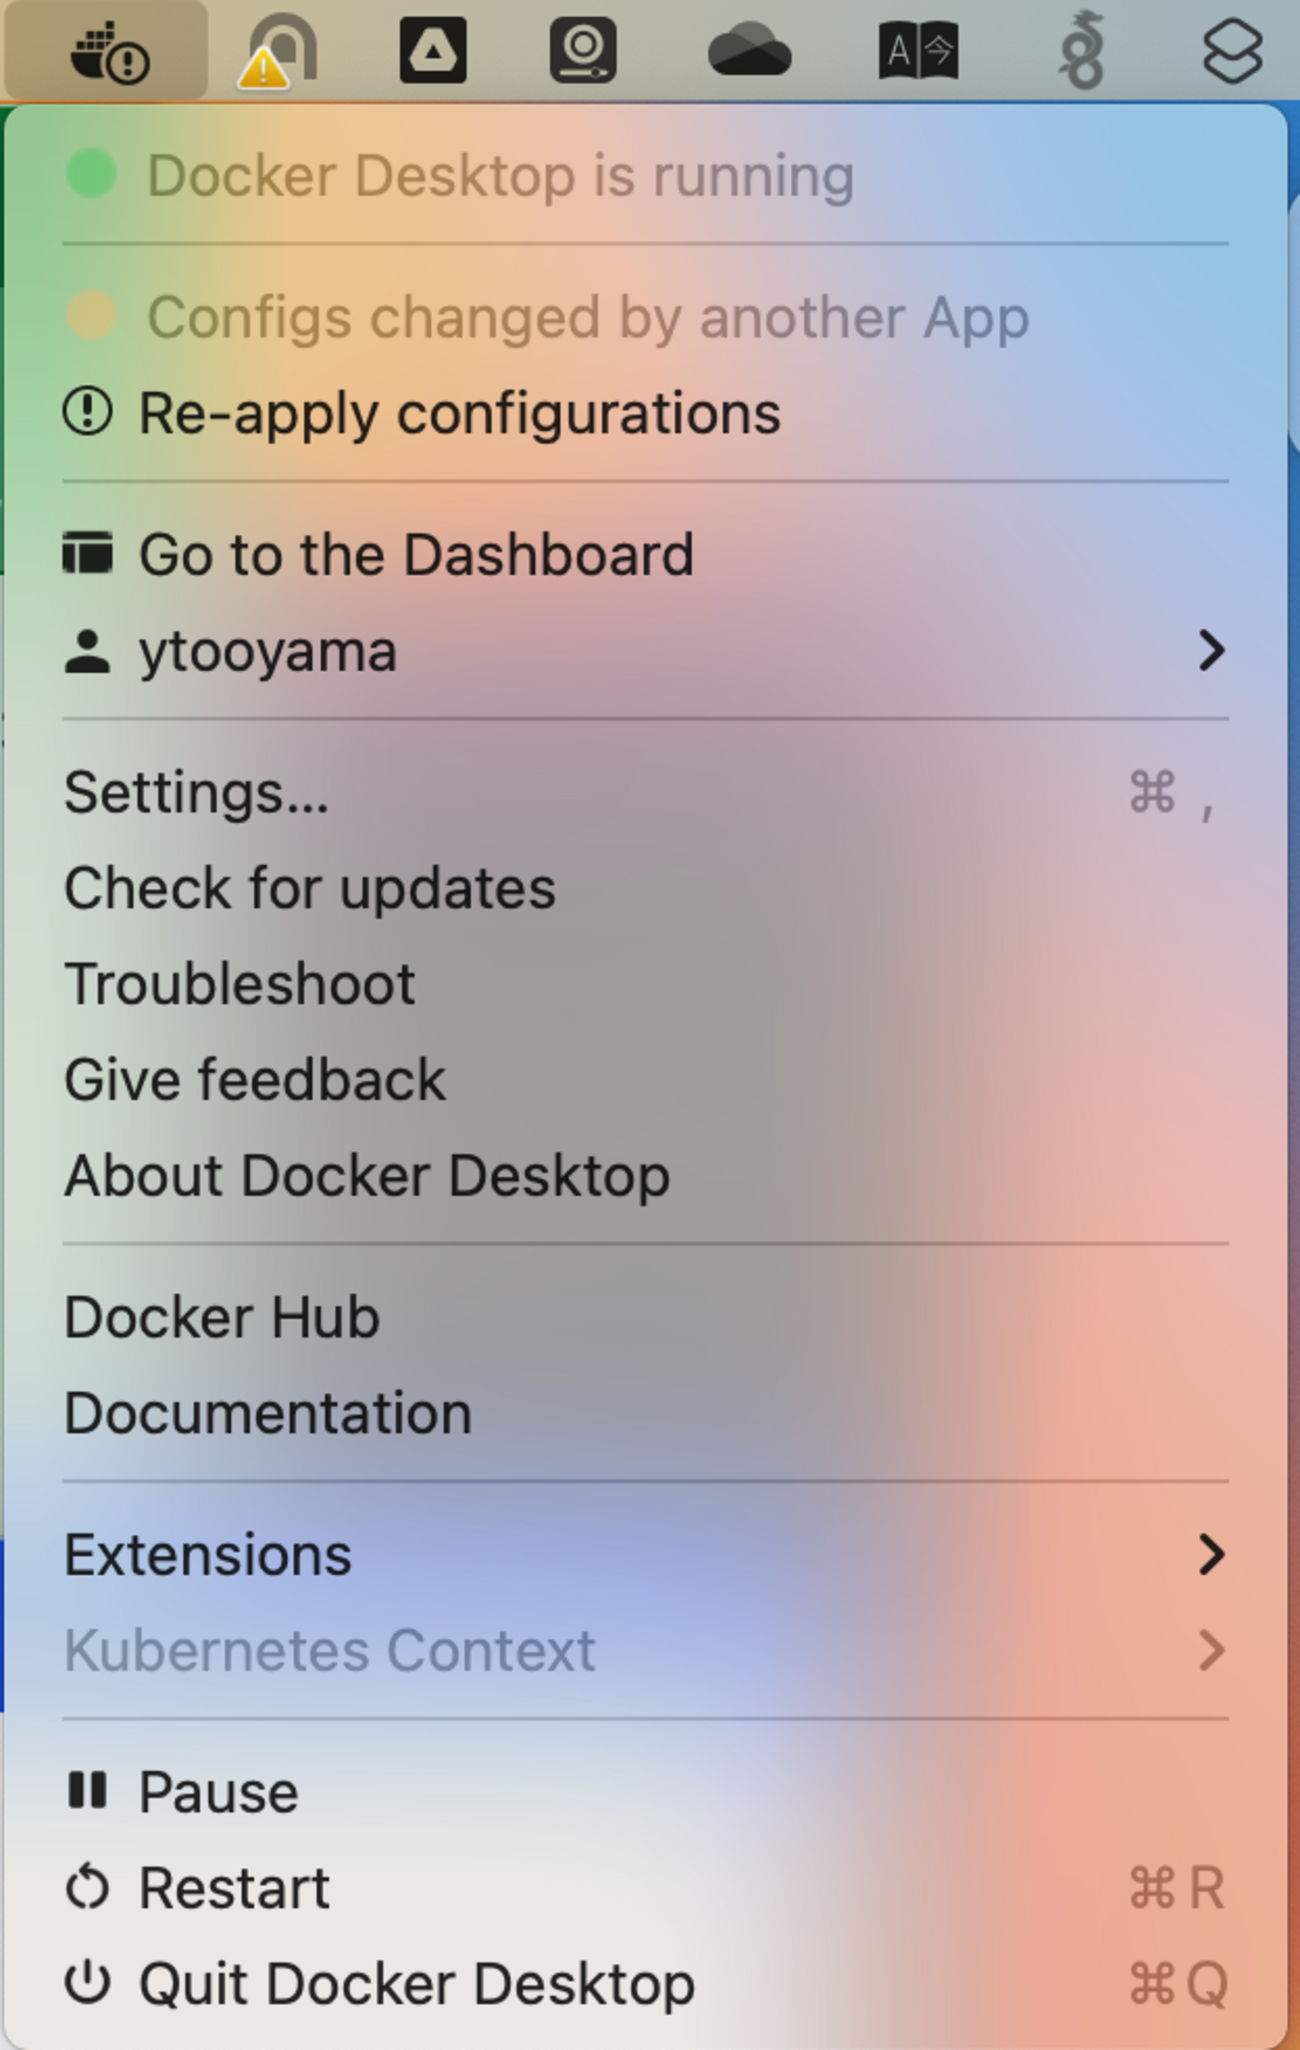Image resolution: width=1300 pixels, height=2050 pixels.
Task: Open the Google Drive menu bar icon
Action: pos(432,50)
